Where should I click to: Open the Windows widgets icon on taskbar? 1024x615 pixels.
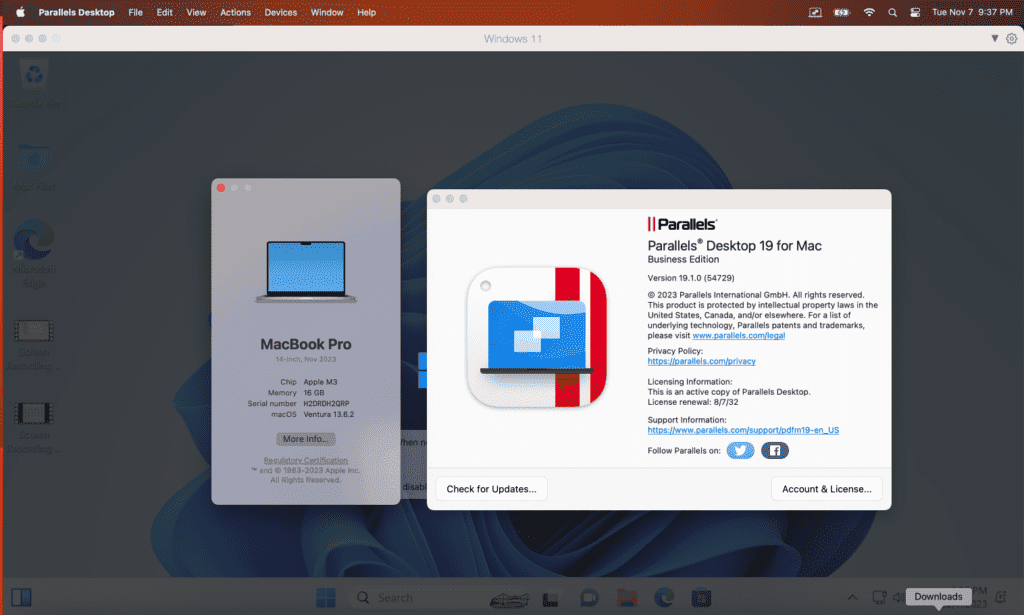click(x=21, y=598)
